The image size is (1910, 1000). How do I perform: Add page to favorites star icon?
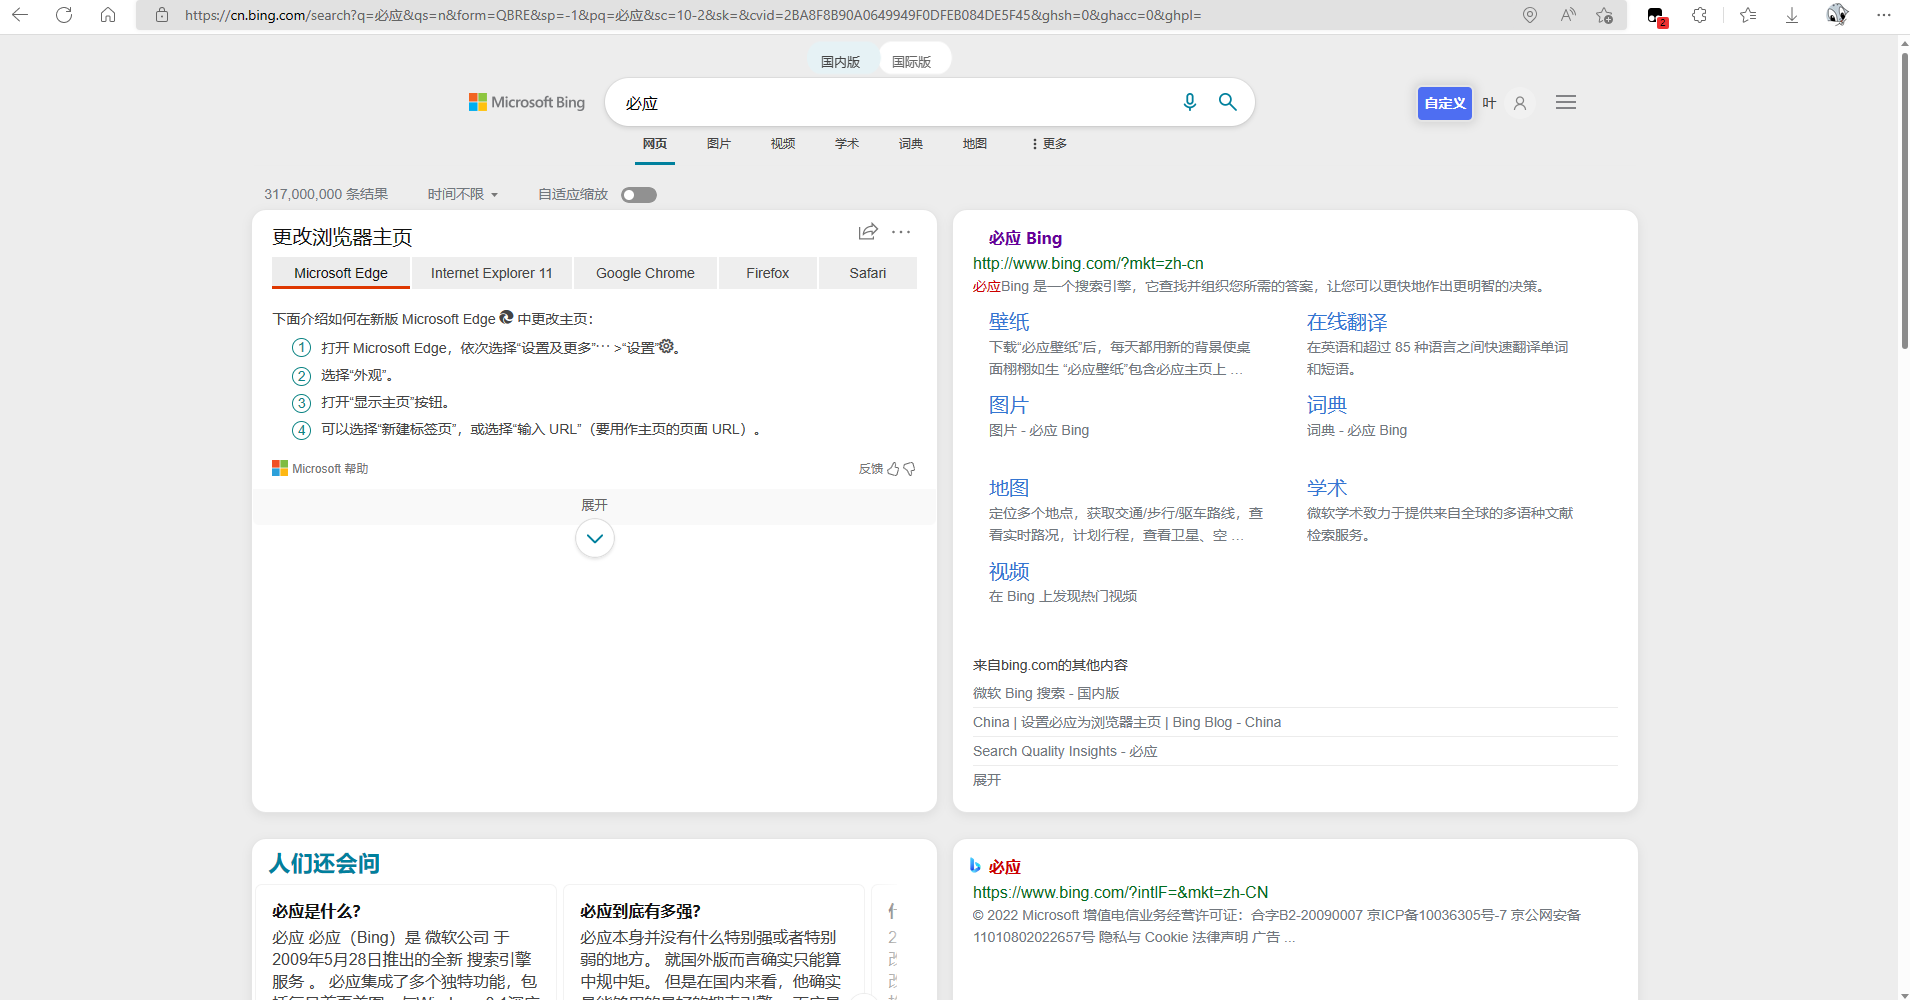(1604, 15)
